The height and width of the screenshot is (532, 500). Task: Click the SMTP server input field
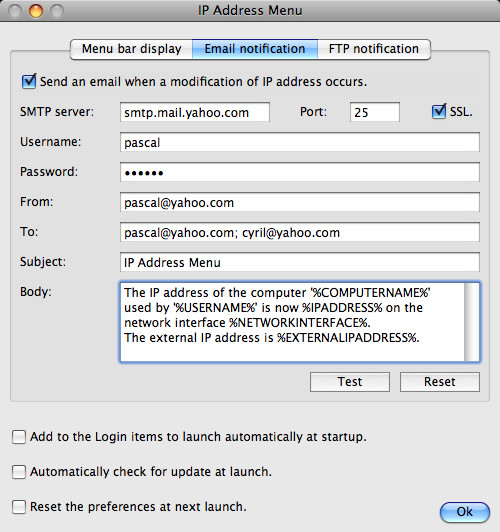[195, 112]
